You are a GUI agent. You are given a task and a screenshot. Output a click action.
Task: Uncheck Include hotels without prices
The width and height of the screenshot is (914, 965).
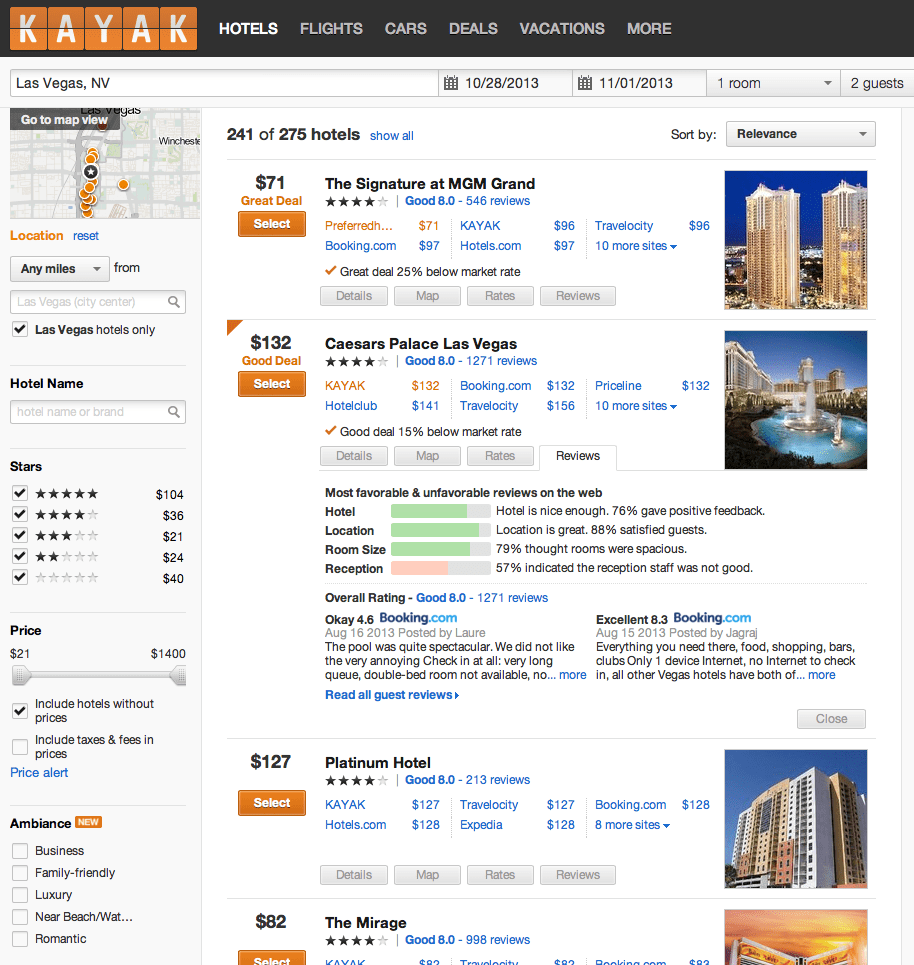[x=20, y=711]
